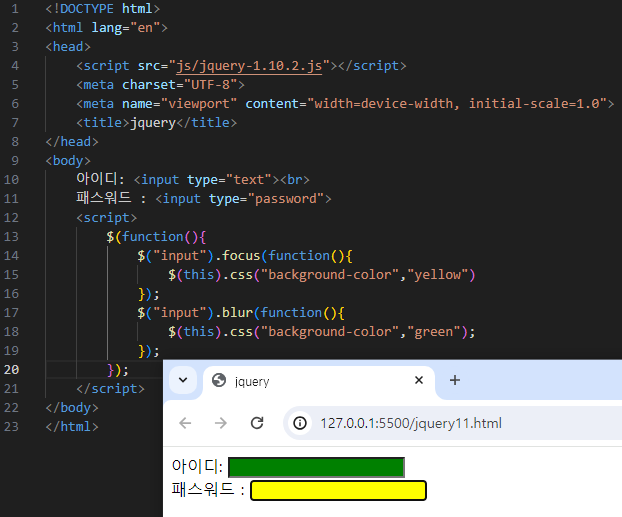Click the "viewport" name value on line 6
Viewport: 622px width, 517px height.
(x=199, y=104)
